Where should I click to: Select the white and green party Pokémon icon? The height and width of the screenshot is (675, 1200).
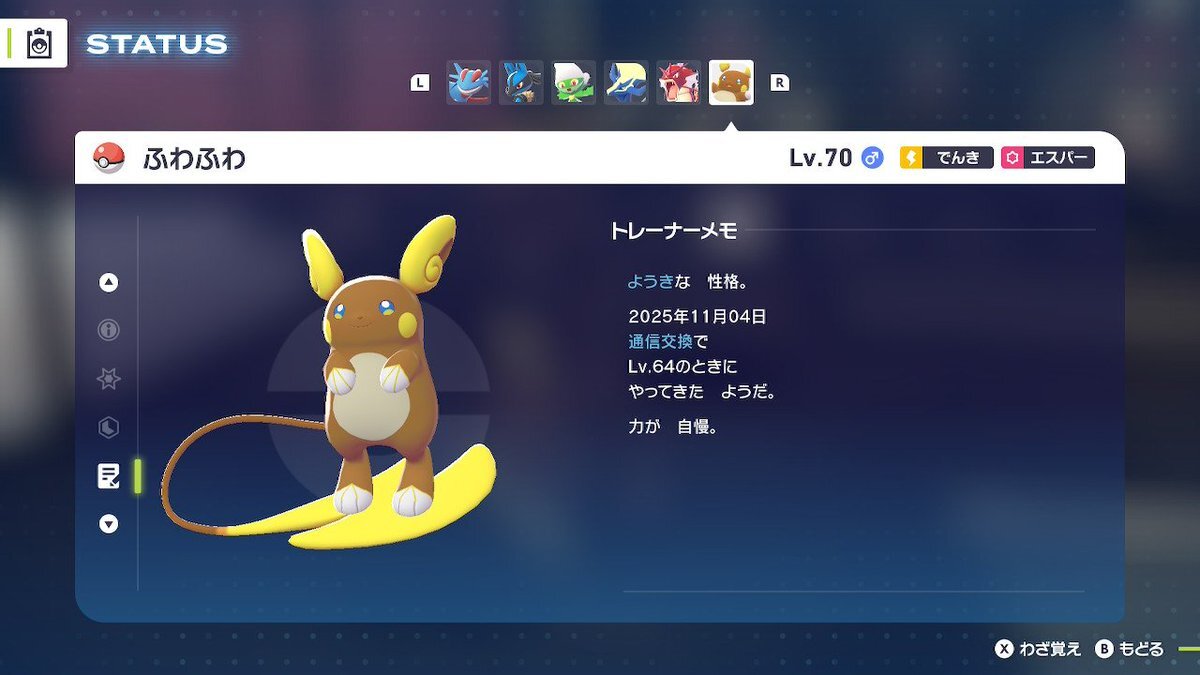tap(574, 83)
